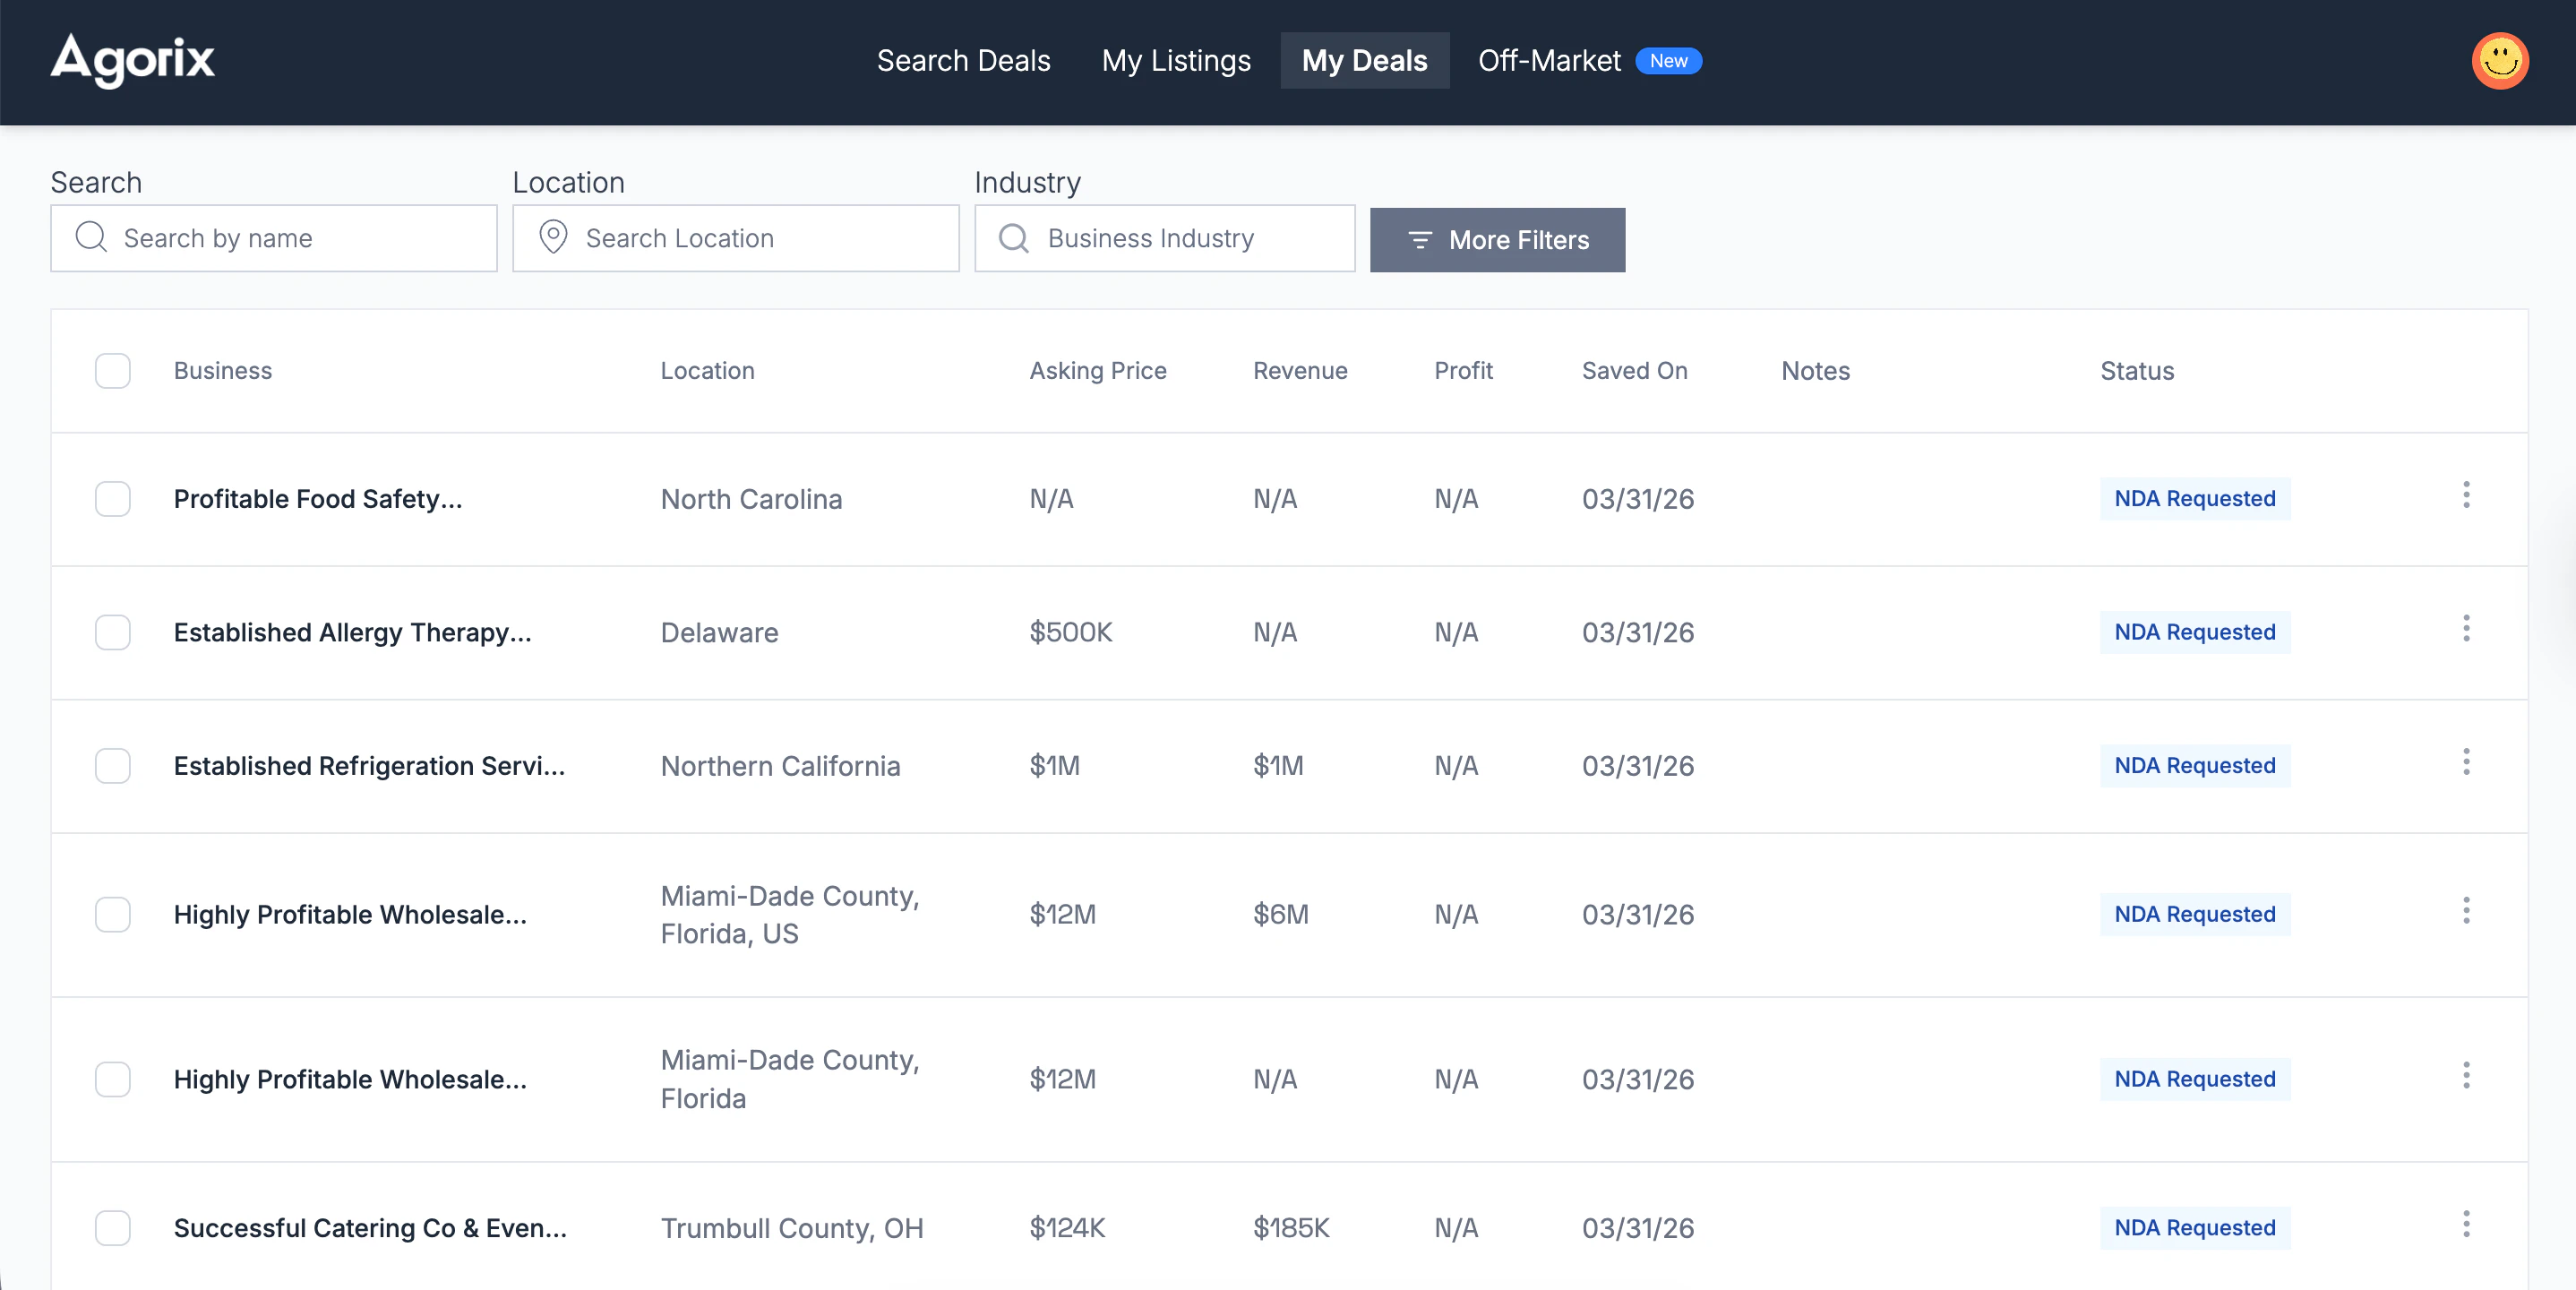This screenshot has height=1290, width=2576.
Task: Click NDA Requested badge for Delaware deal
Action: pyautogui.click(x=2194, y=633)
